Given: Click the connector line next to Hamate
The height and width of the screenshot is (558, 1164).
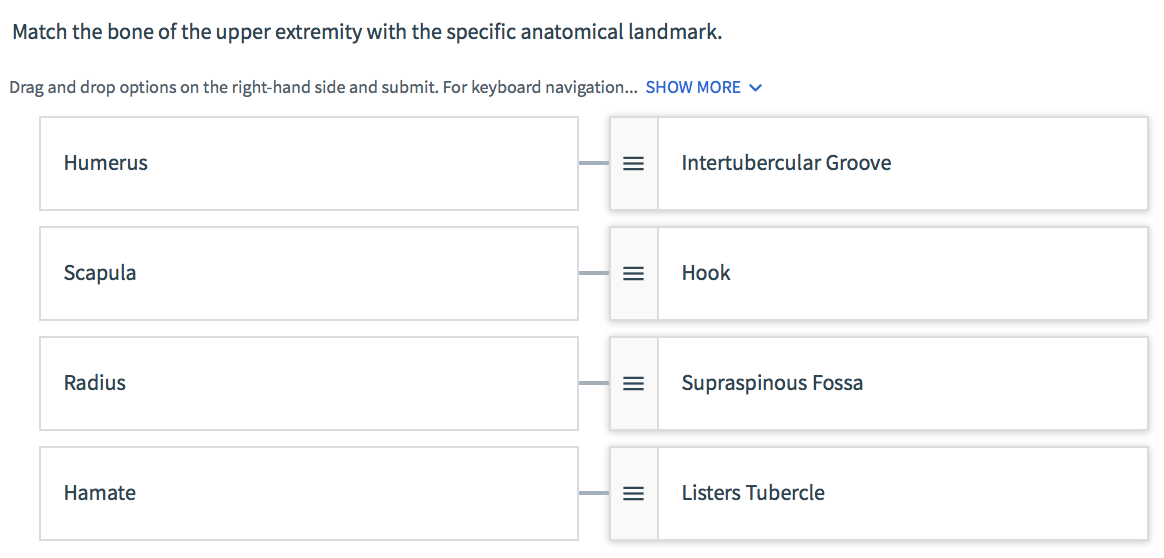Looking at the screenshot, I should 594,493.
